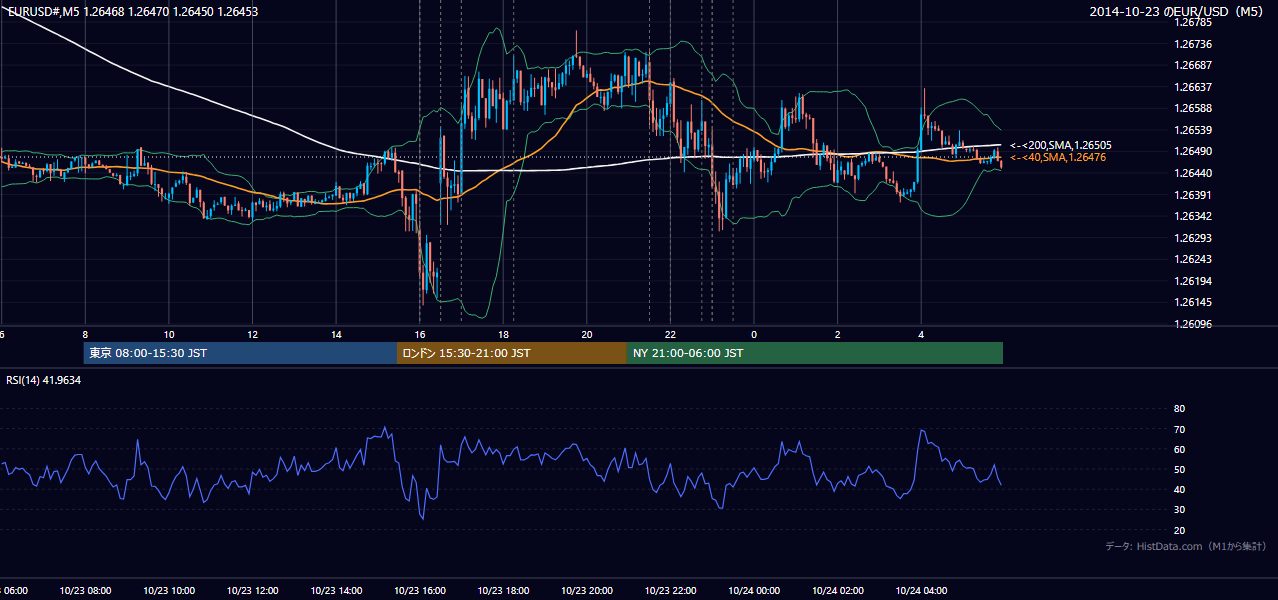1278x600 pixels.
Task: Click the hour label 12 under price chart
Action: [x=253, y=334]
